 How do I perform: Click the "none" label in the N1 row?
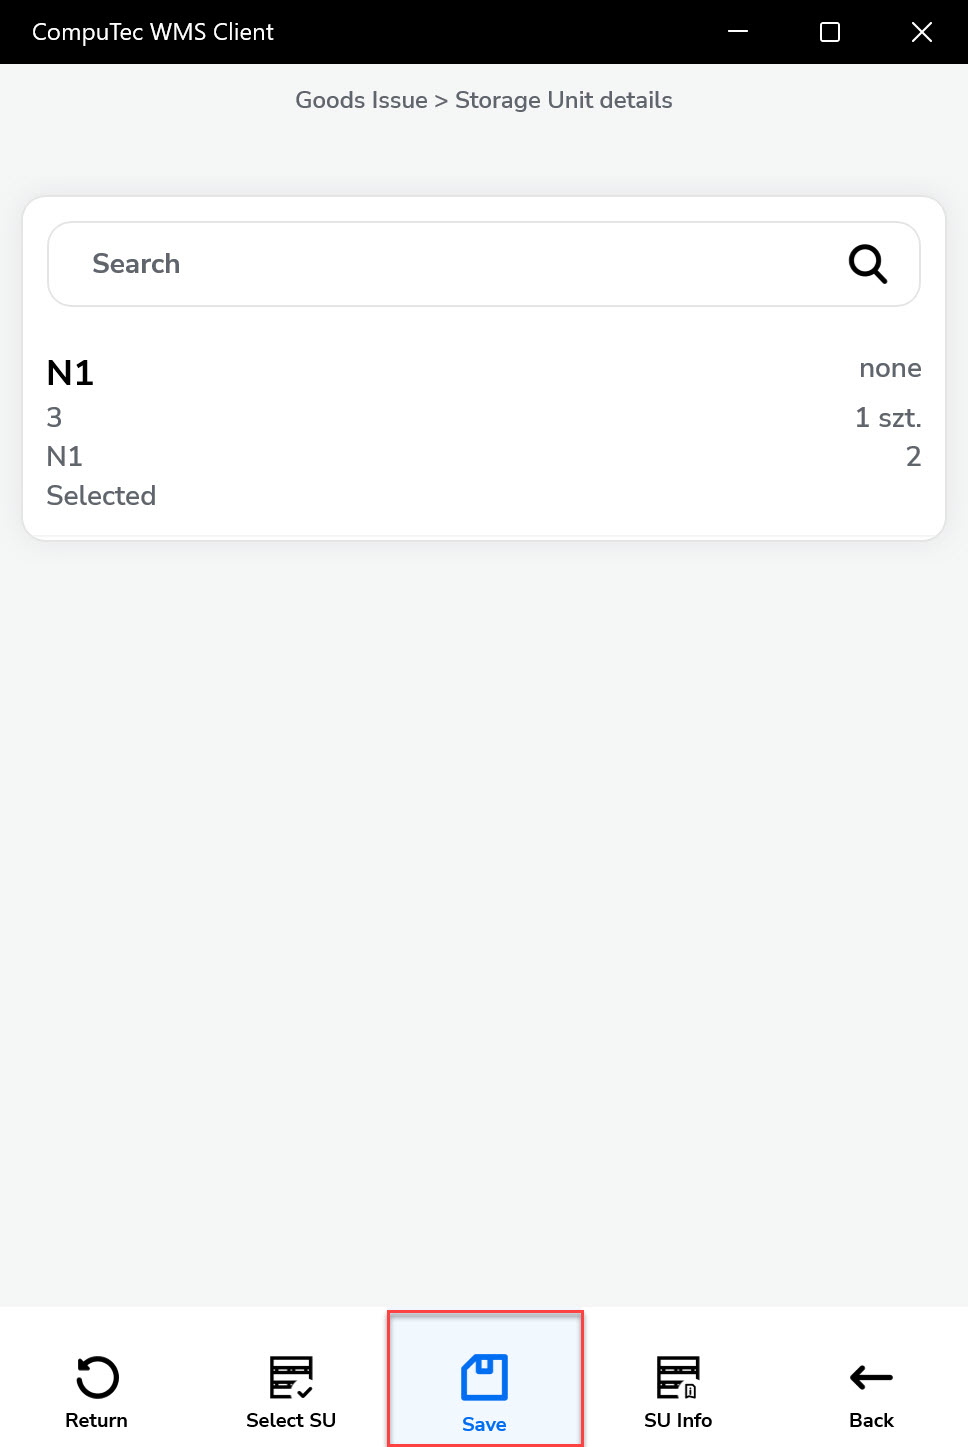[889, 368]
